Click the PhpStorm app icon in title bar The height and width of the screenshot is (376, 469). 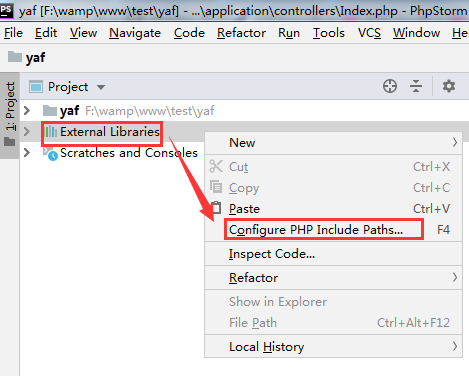pos(7,10)
